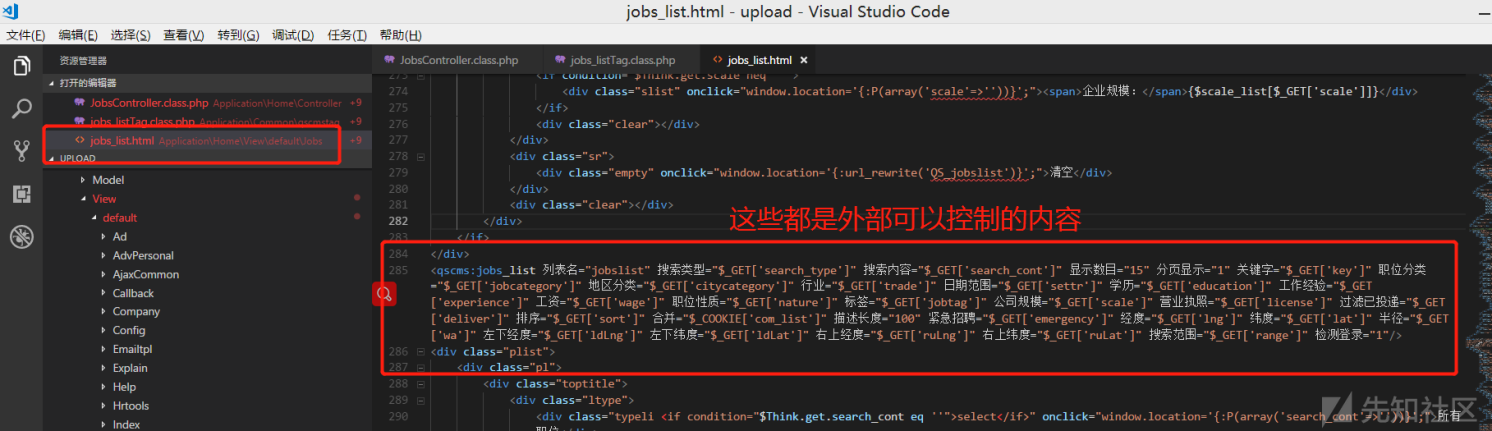Expand the Model folder in tree
The image size is (1492, 431).
click(x=107, y=180)
